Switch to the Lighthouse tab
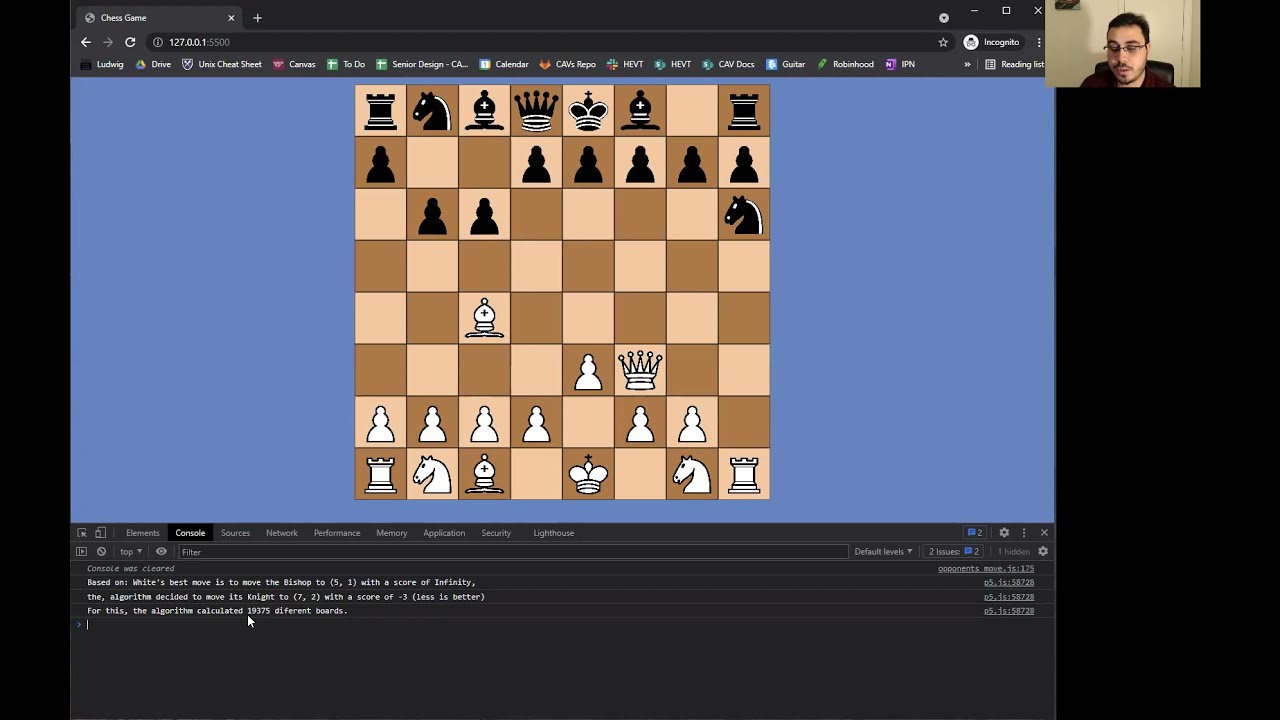 553,533
